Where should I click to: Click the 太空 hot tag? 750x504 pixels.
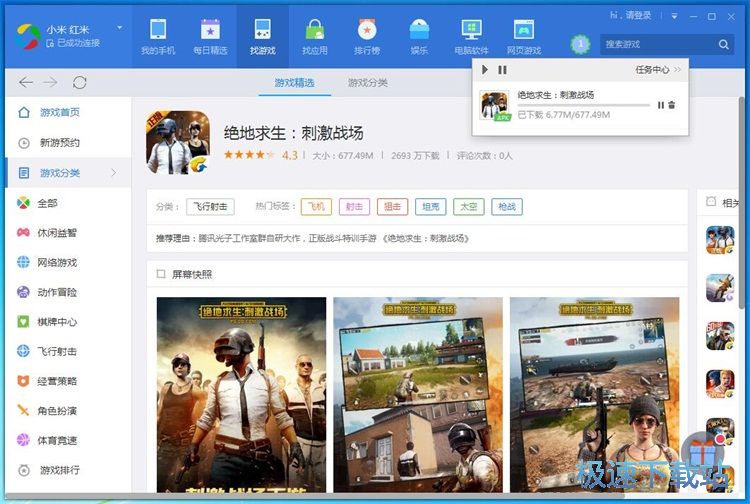click(x=469, y=207)
